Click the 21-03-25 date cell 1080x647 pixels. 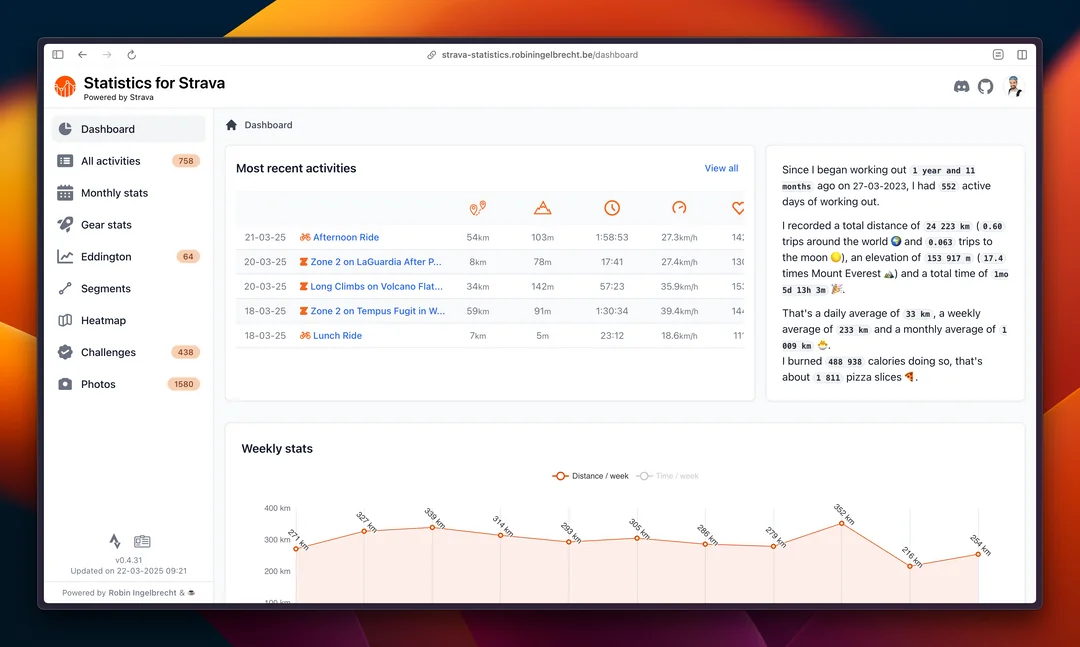point(265,237)
